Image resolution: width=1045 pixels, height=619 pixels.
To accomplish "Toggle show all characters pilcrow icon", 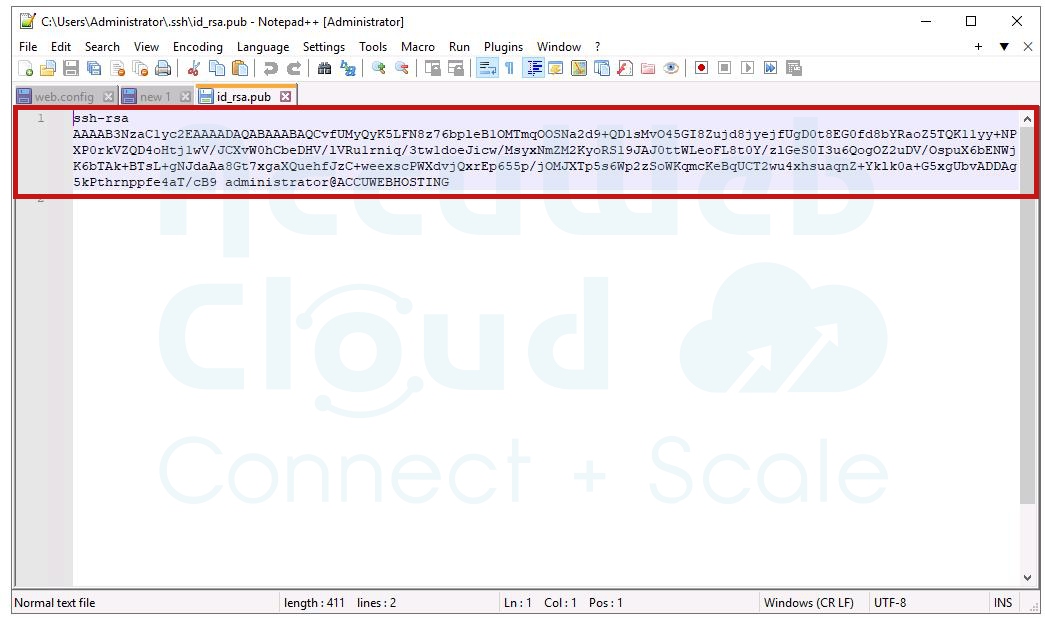I will (509, 68).
